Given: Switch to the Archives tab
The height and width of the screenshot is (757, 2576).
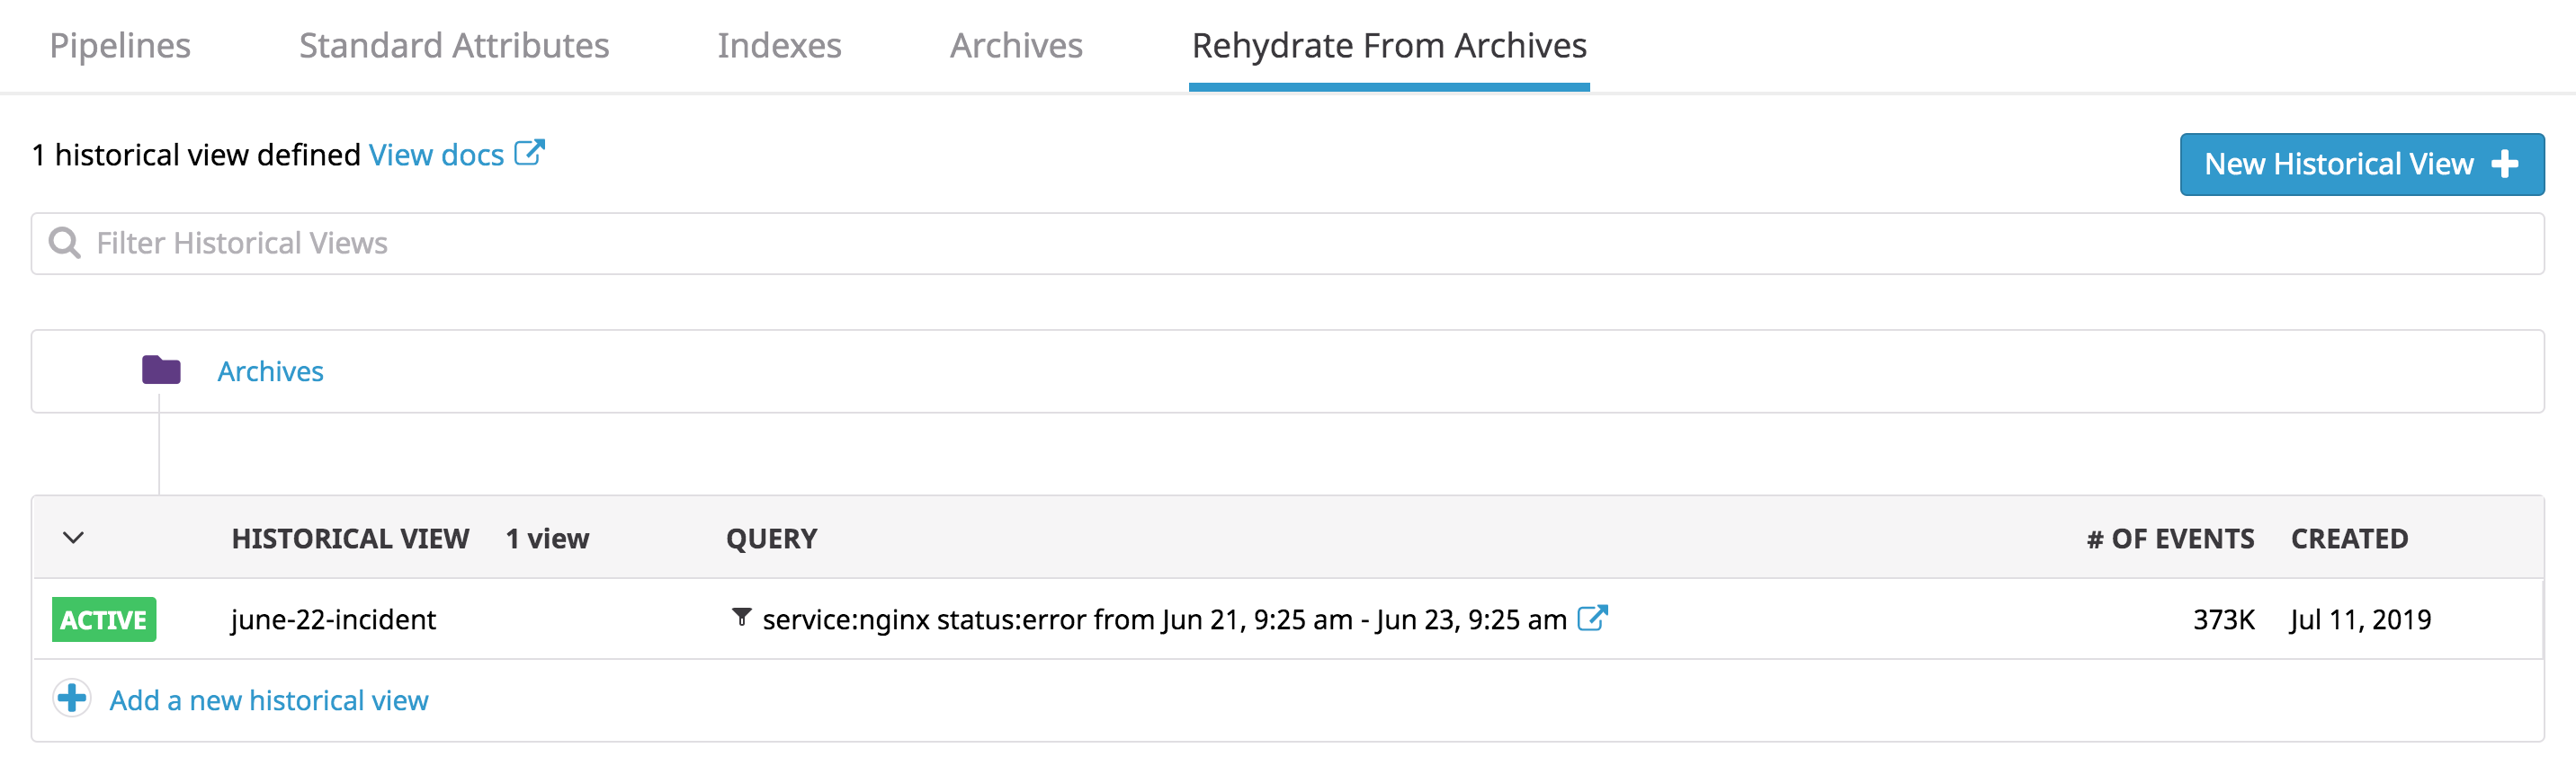Looking at the screenshot, I should 1015,45.
